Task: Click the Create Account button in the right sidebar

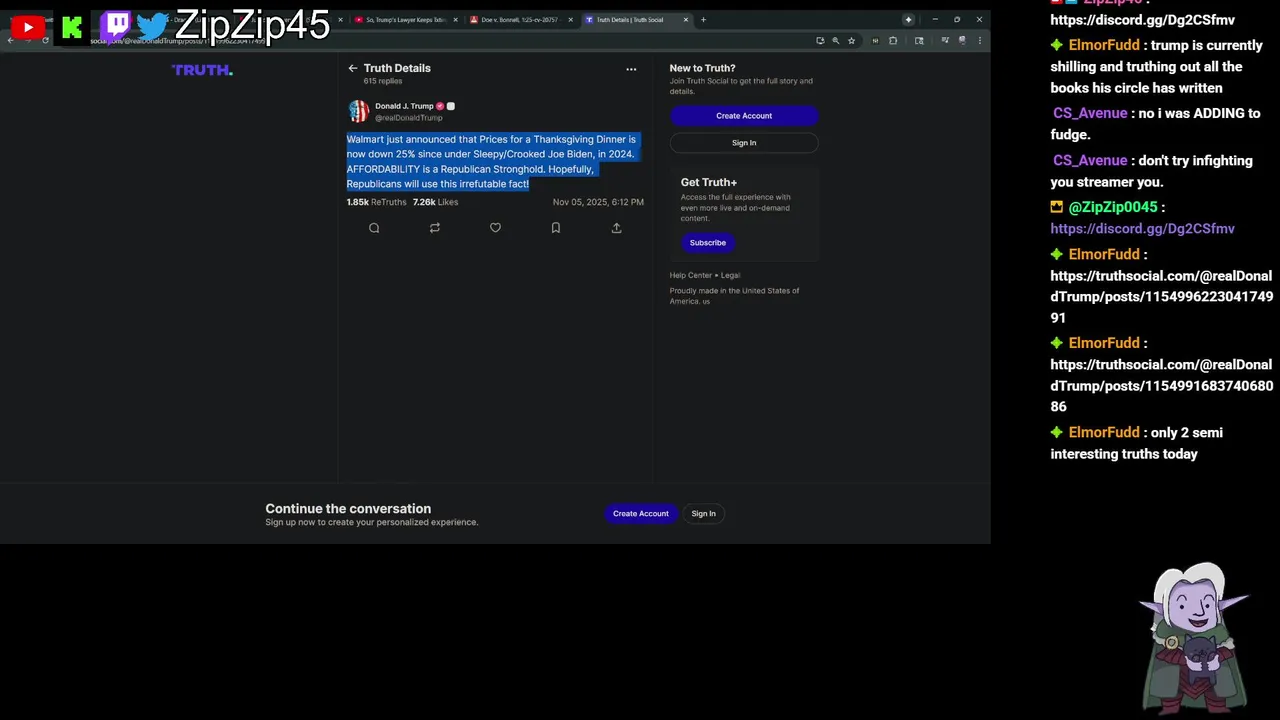Action: (x=744, y=116)
